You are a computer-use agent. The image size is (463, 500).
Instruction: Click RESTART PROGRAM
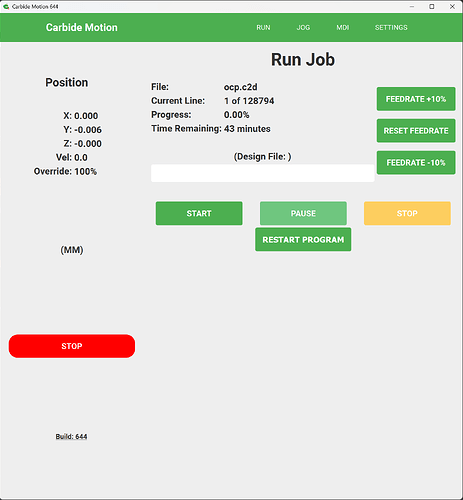pyautogui.click(x=303, y=240)
